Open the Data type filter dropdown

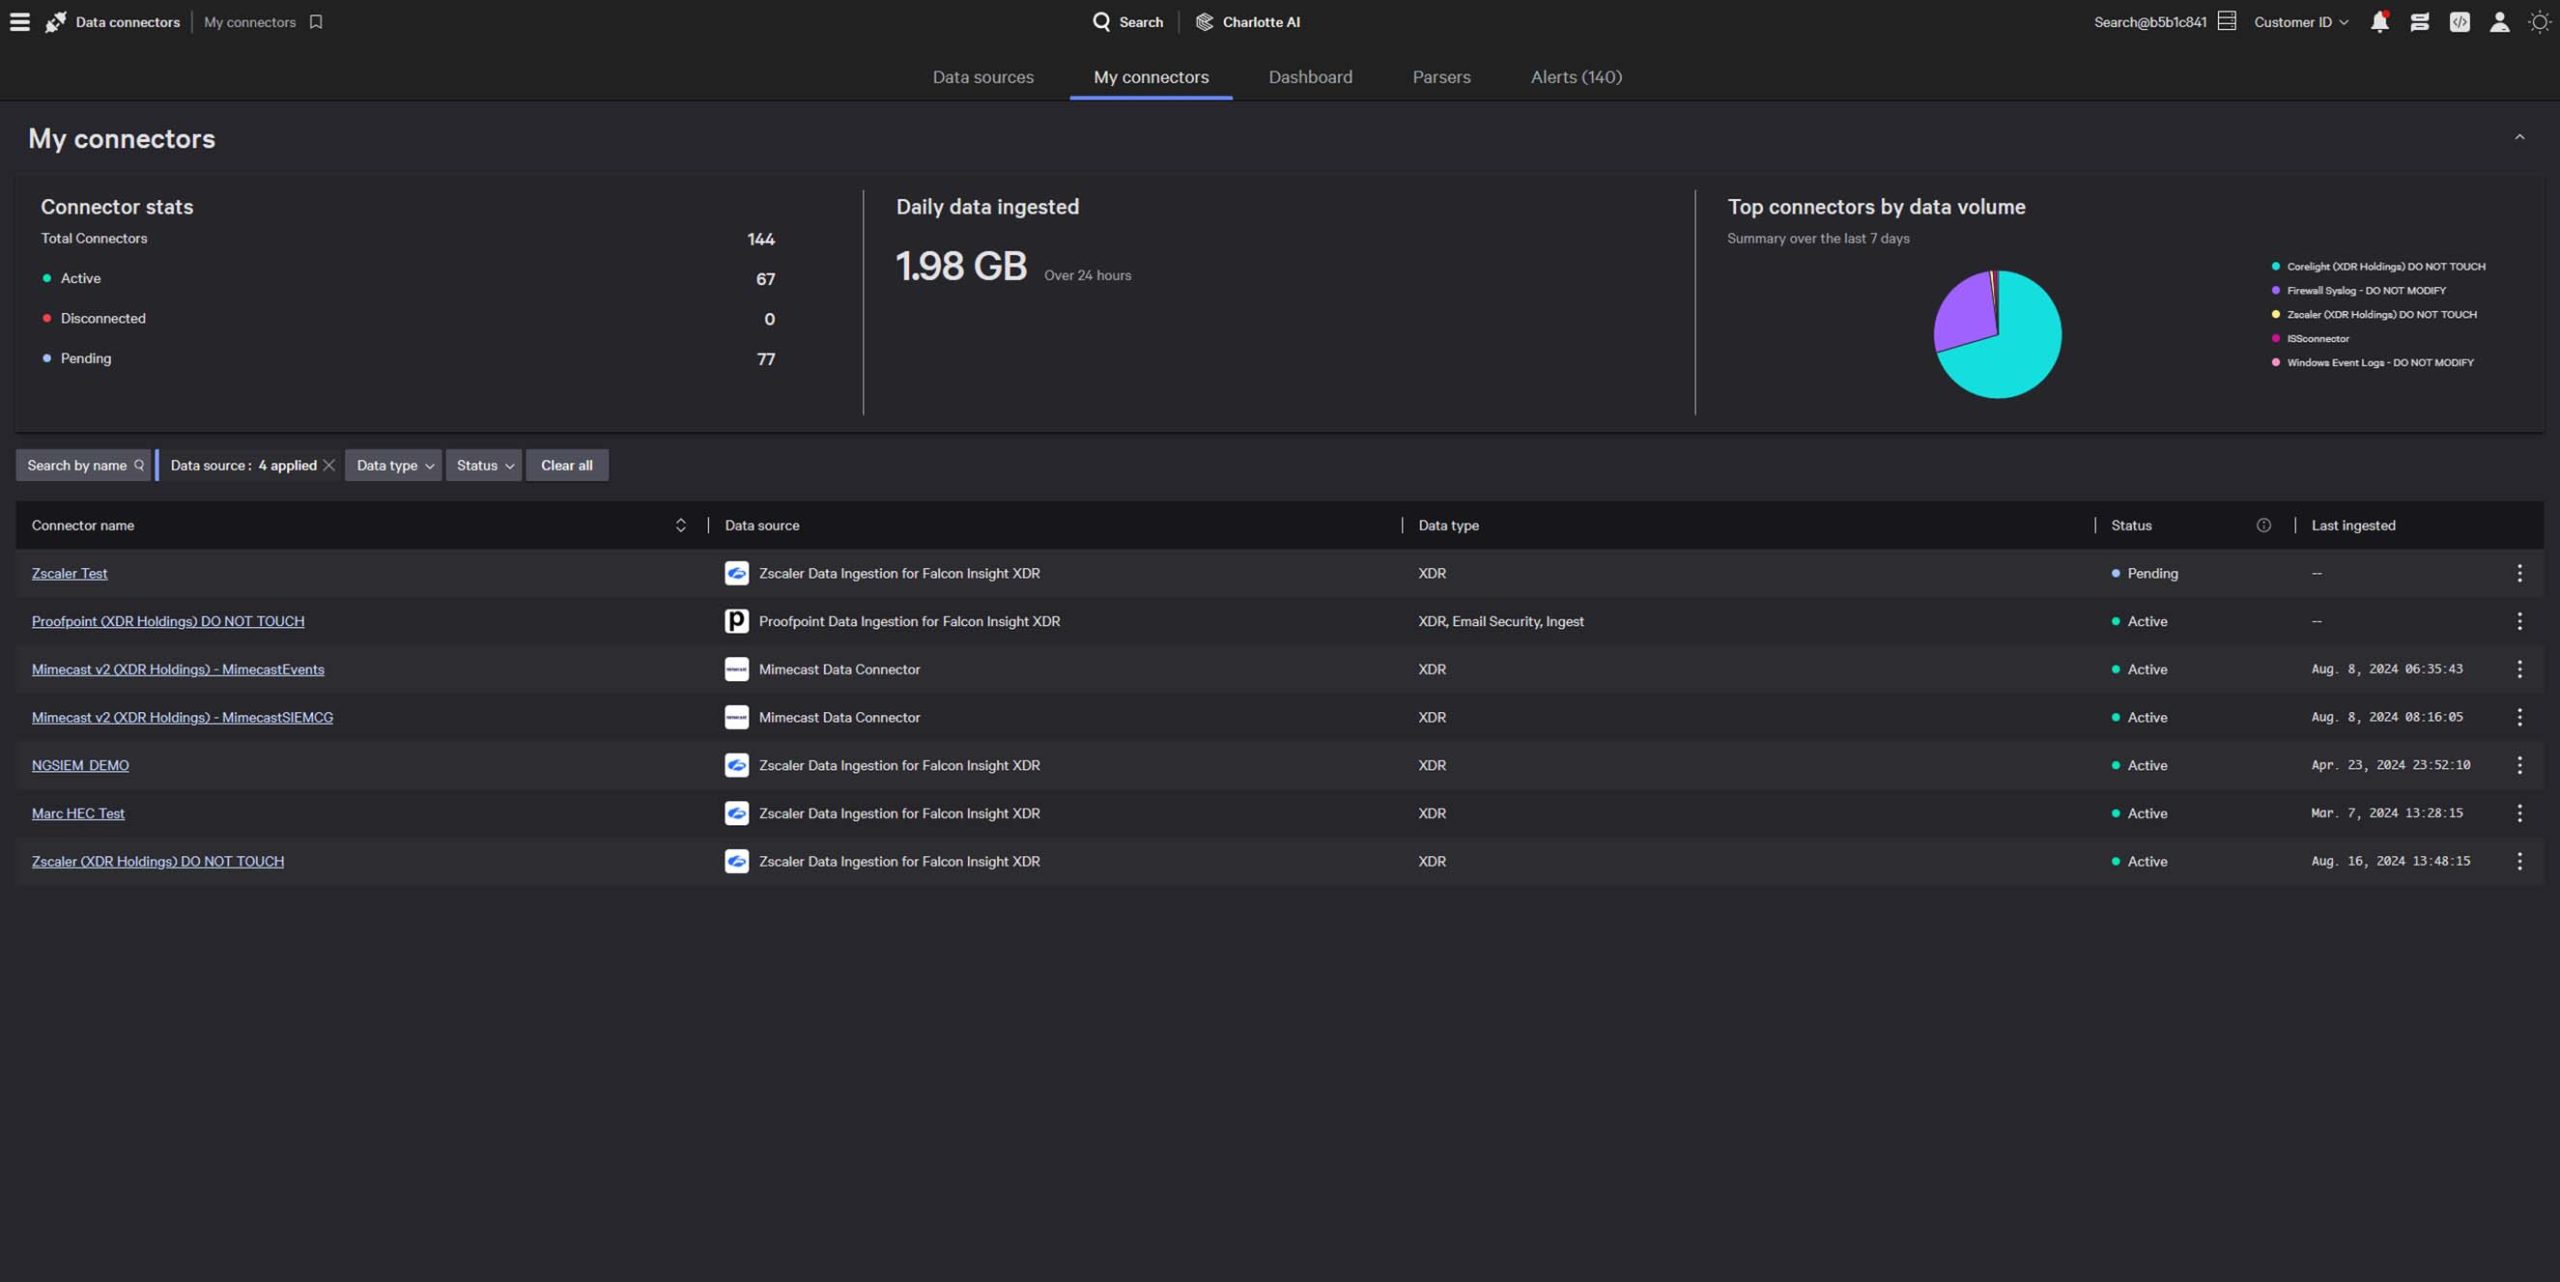tap(394, 465)
